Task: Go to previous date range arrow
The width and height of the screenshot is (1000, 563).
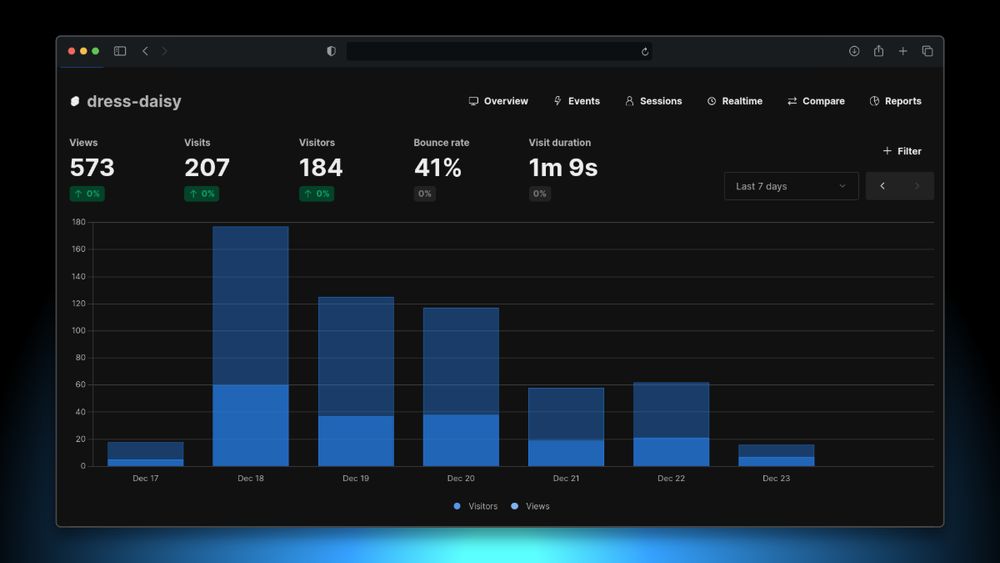Action: point(883,186)
